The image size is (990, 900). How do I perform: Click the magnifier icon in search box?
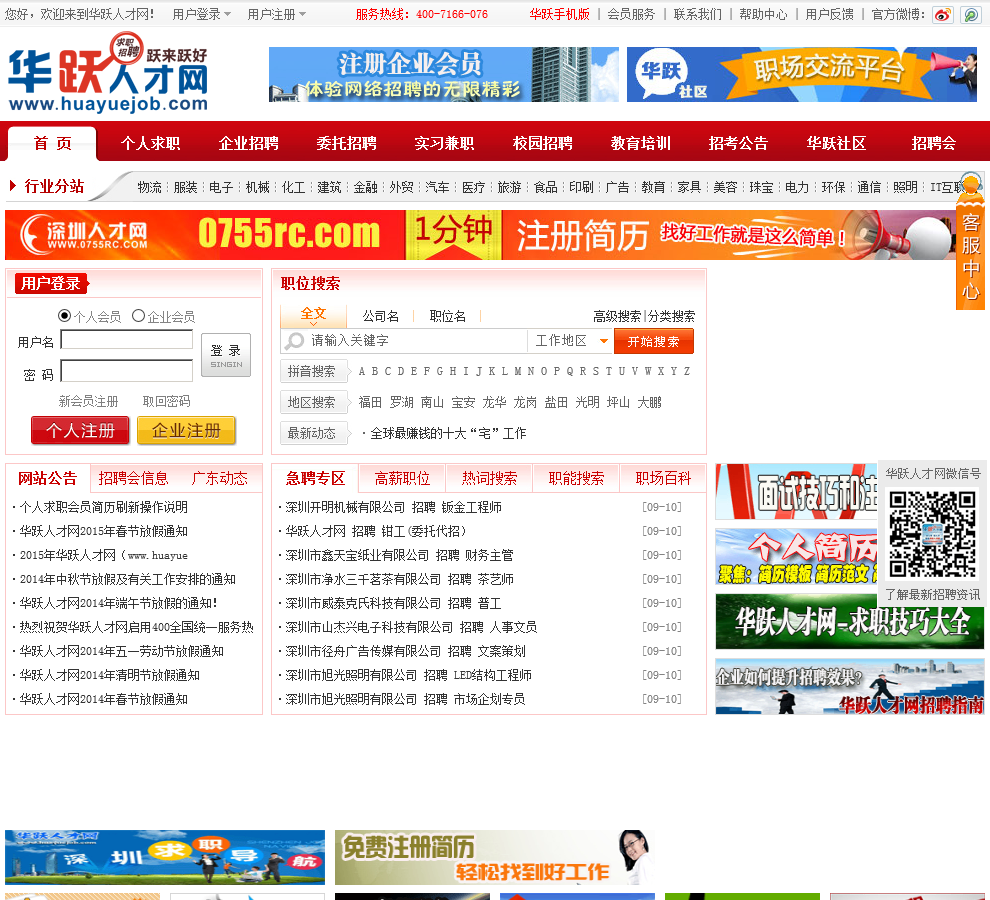[294, 341]
